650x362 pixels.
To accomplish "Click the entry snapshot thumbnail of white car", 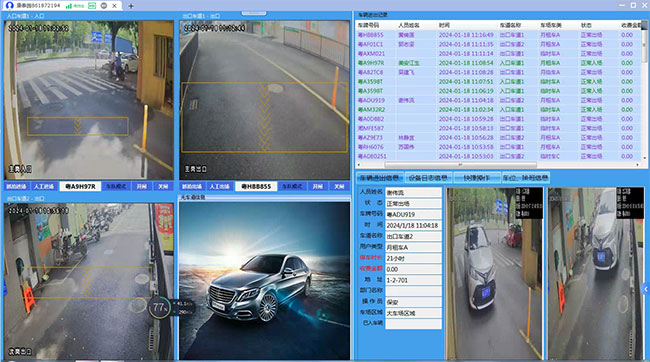I will (494, 273).
